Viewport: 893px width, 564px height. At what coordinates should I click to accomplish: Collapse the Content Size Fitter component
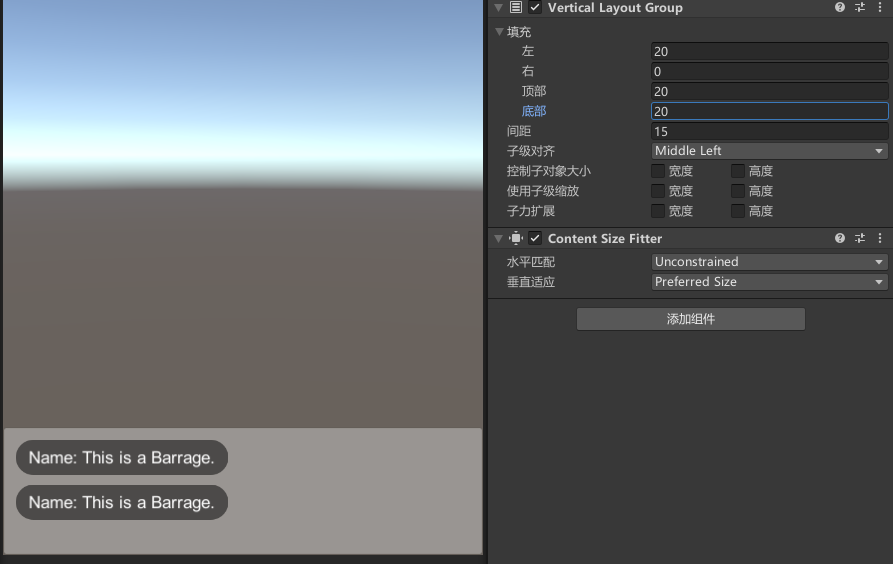pyautogui.click(x=499, y=238)
